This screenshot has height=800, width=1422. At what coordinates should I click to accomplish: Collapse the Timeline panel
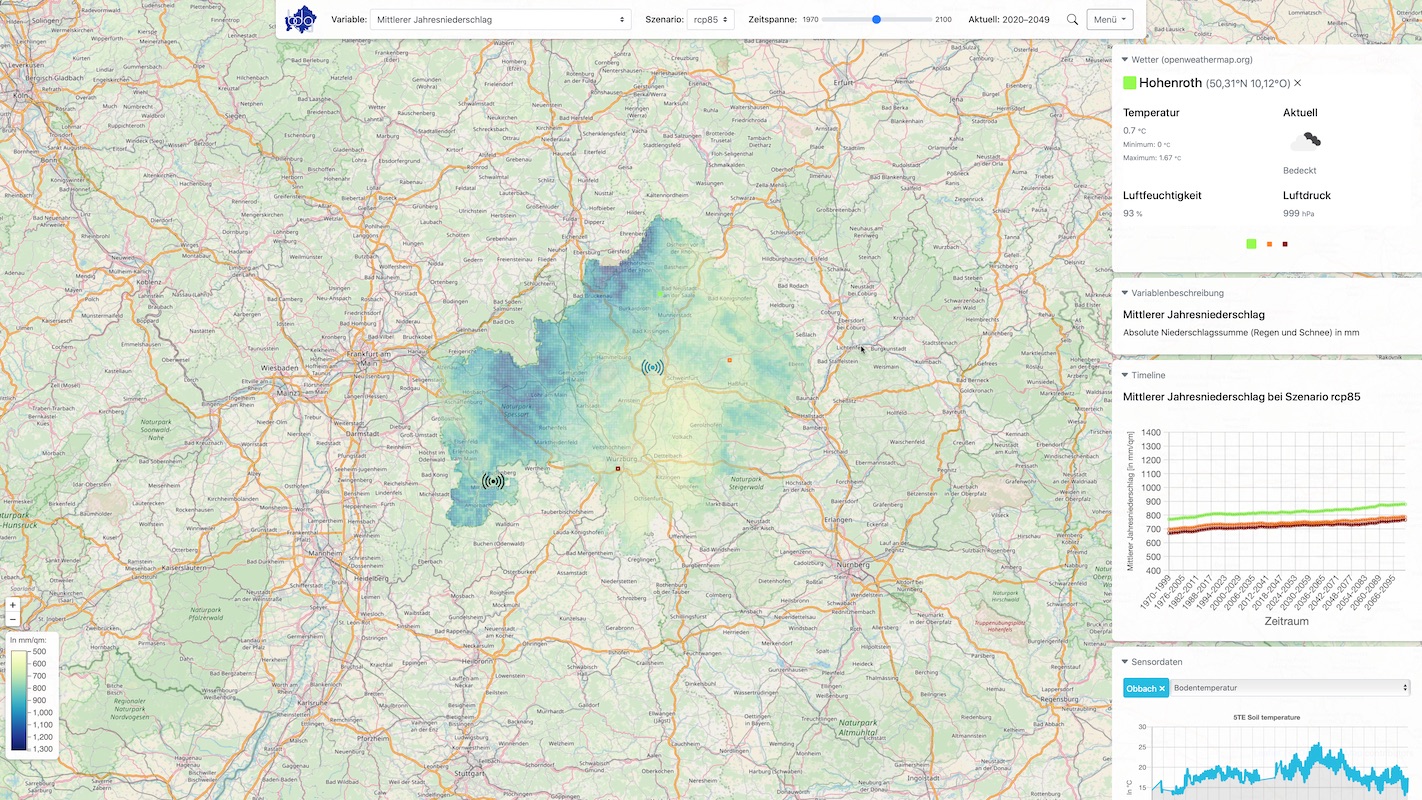pyautogui.click(x=1125, y=375)
